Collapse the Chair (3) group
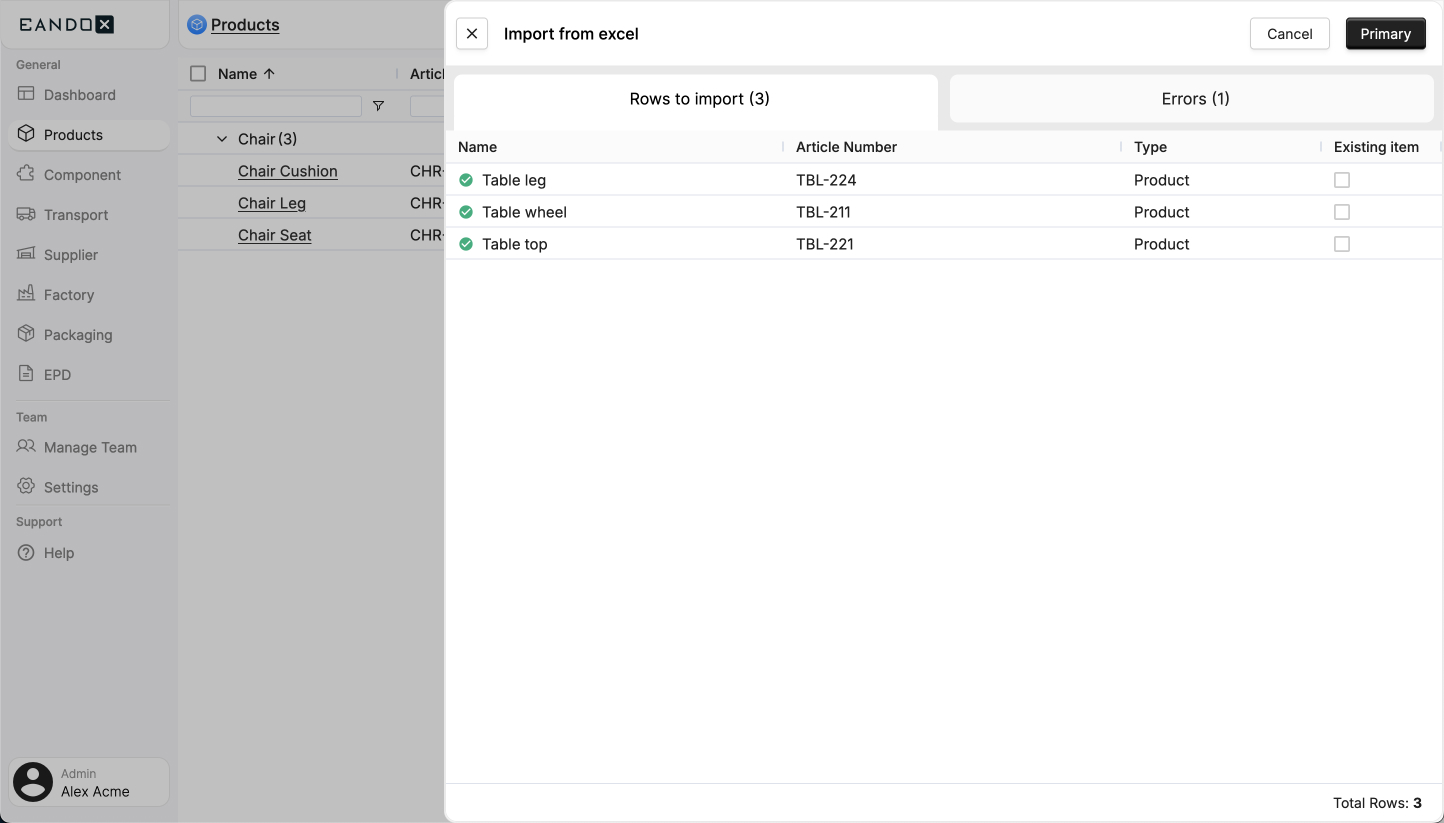The height and width of the screenshot is (823, 1444). pos(222,138)
